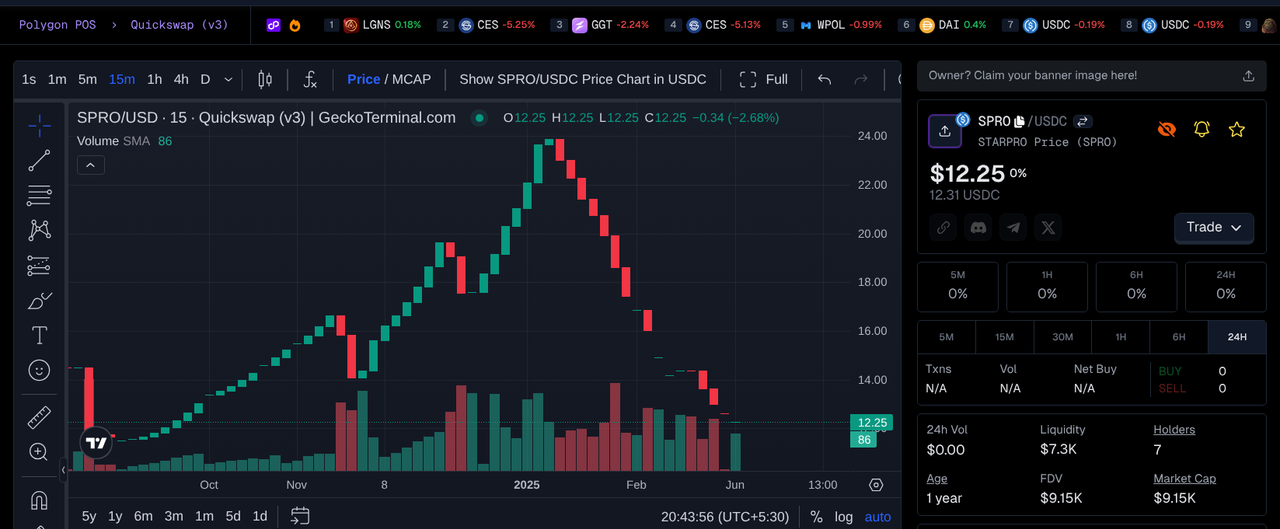Switch chart to Full screen
Viewport: 1280px width, 529px height.
(763, 79)
